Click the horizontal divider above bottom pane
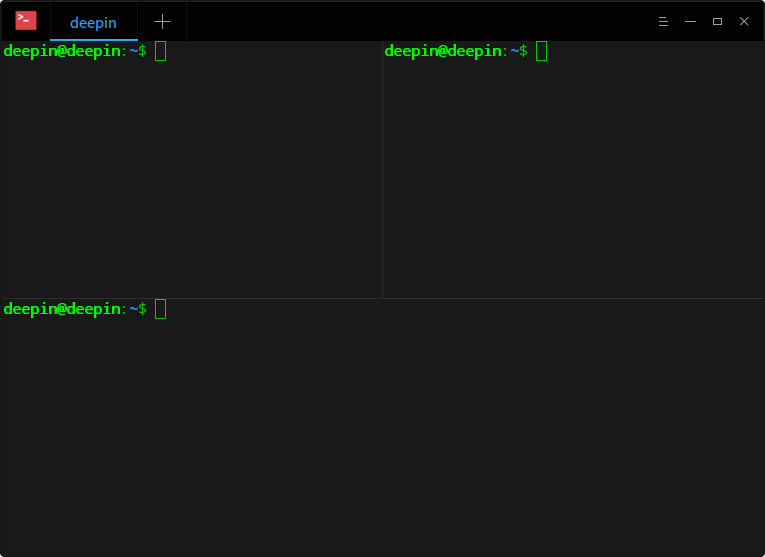The image size is (765, 557). (x=382, y=298)
